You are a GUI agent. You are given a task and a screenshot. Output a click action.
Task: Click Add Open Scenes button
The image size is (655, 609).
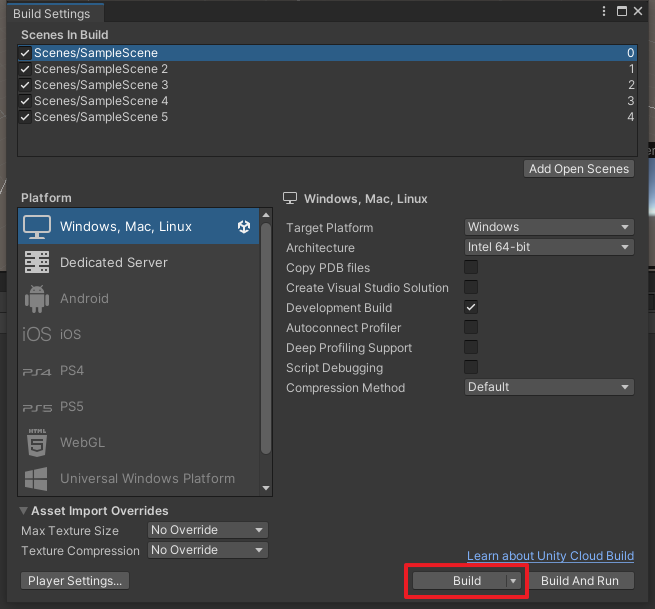(579, 169)
